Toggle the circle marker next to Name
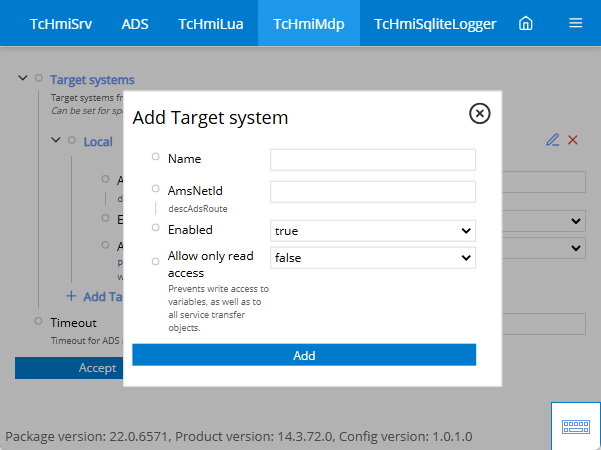 (155, 156)
